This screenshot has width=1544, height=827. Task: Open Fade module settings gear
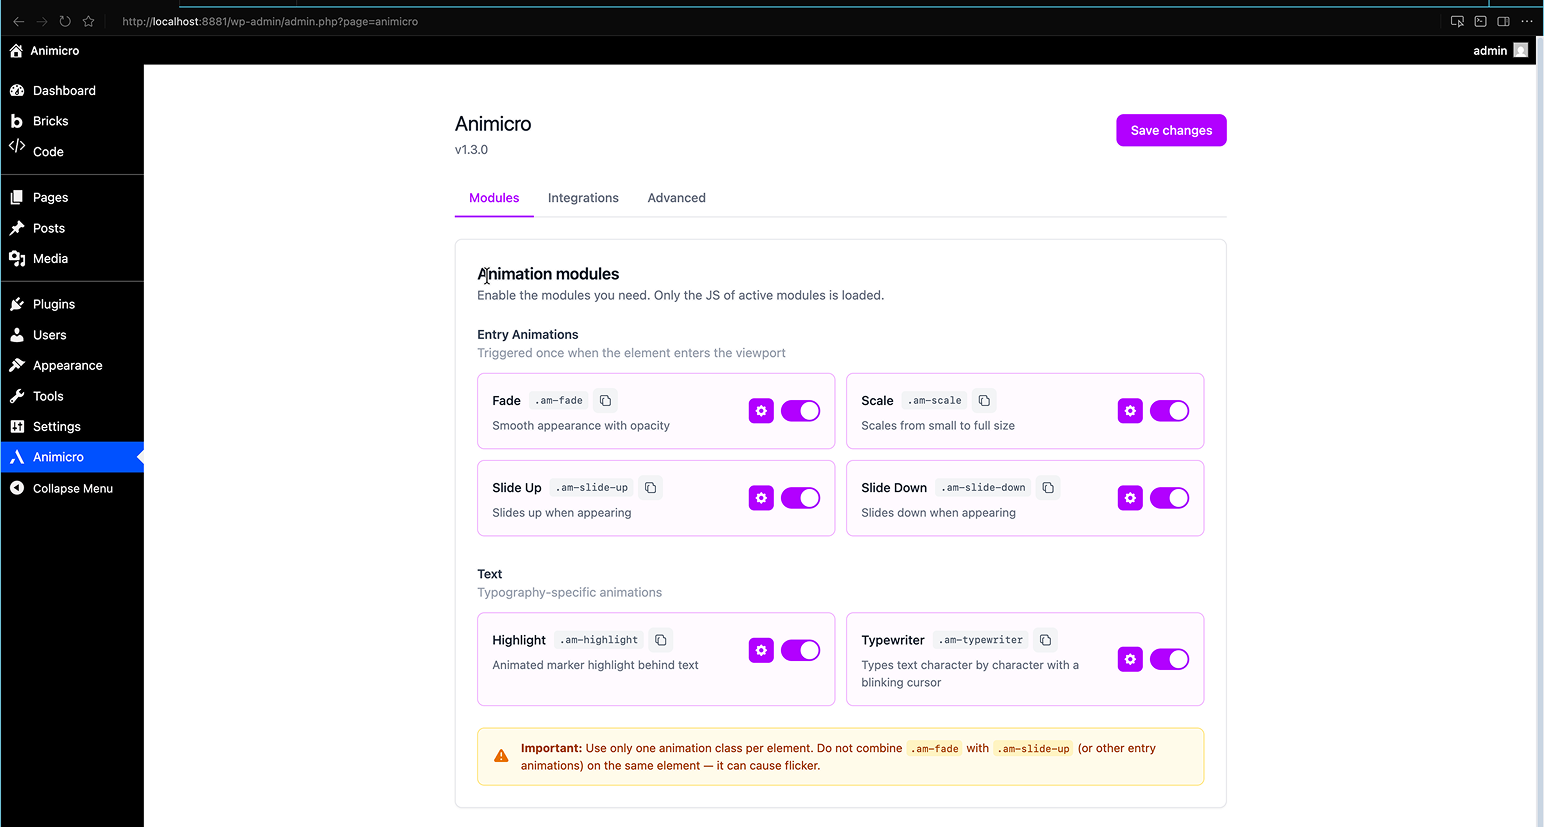point(761,411)
